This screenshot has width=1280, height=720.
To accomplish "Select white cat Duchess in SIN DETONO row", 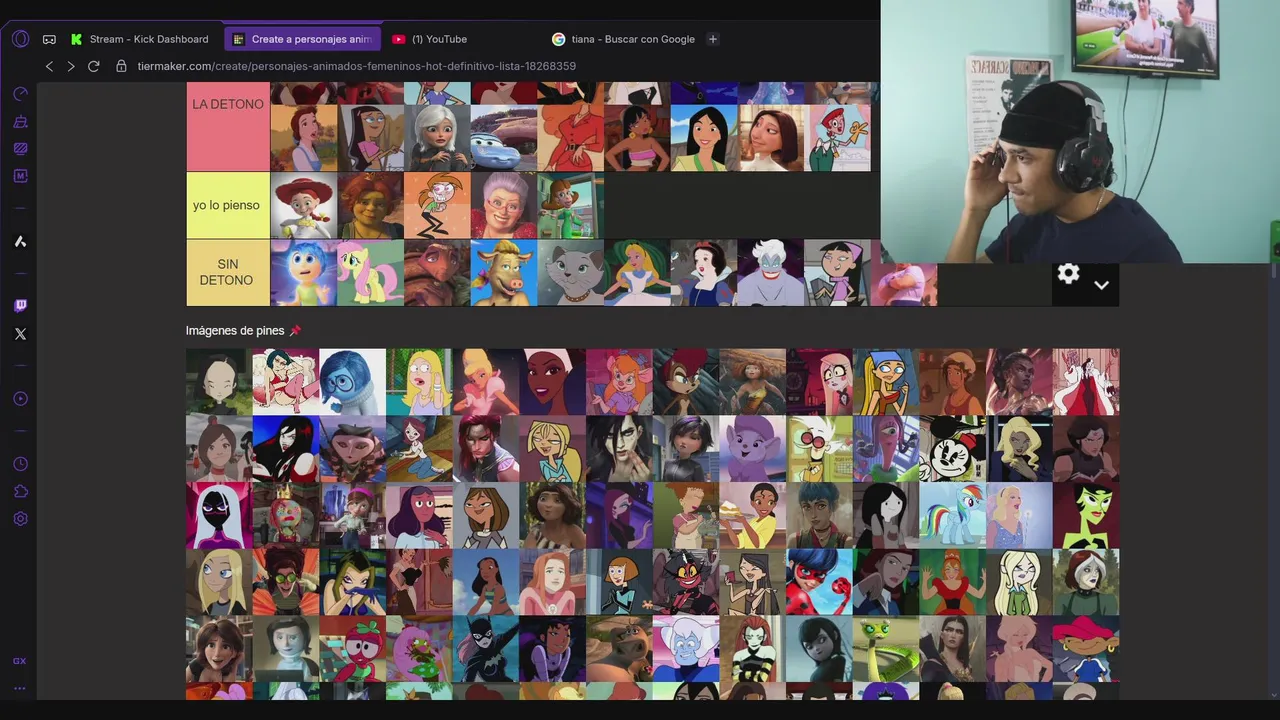I will tap(571, 273).
